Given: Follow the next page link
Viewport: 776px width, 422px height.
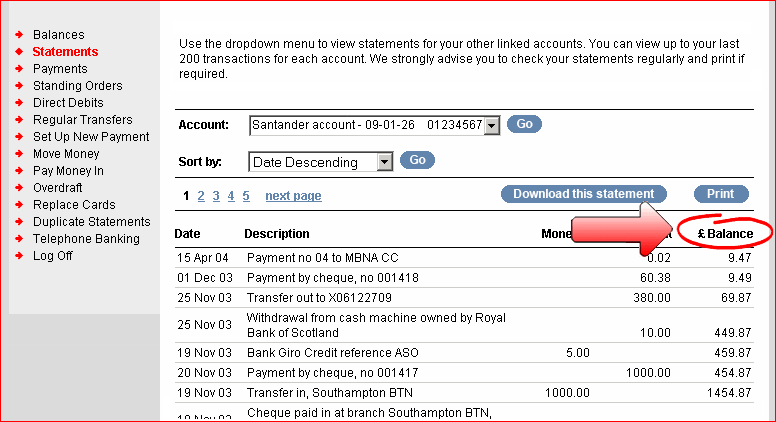Looking at the screenshot, I should click(293, 196).
